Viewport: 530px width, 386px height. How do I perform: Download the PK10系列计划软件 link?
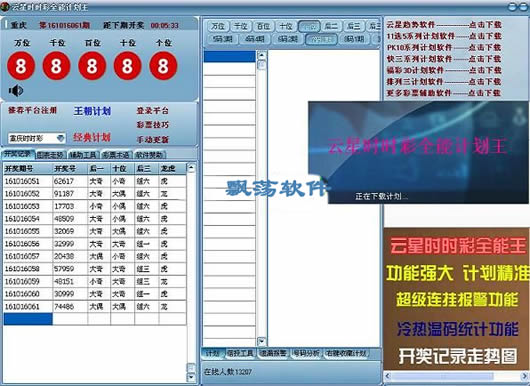[x=444, y=48]
